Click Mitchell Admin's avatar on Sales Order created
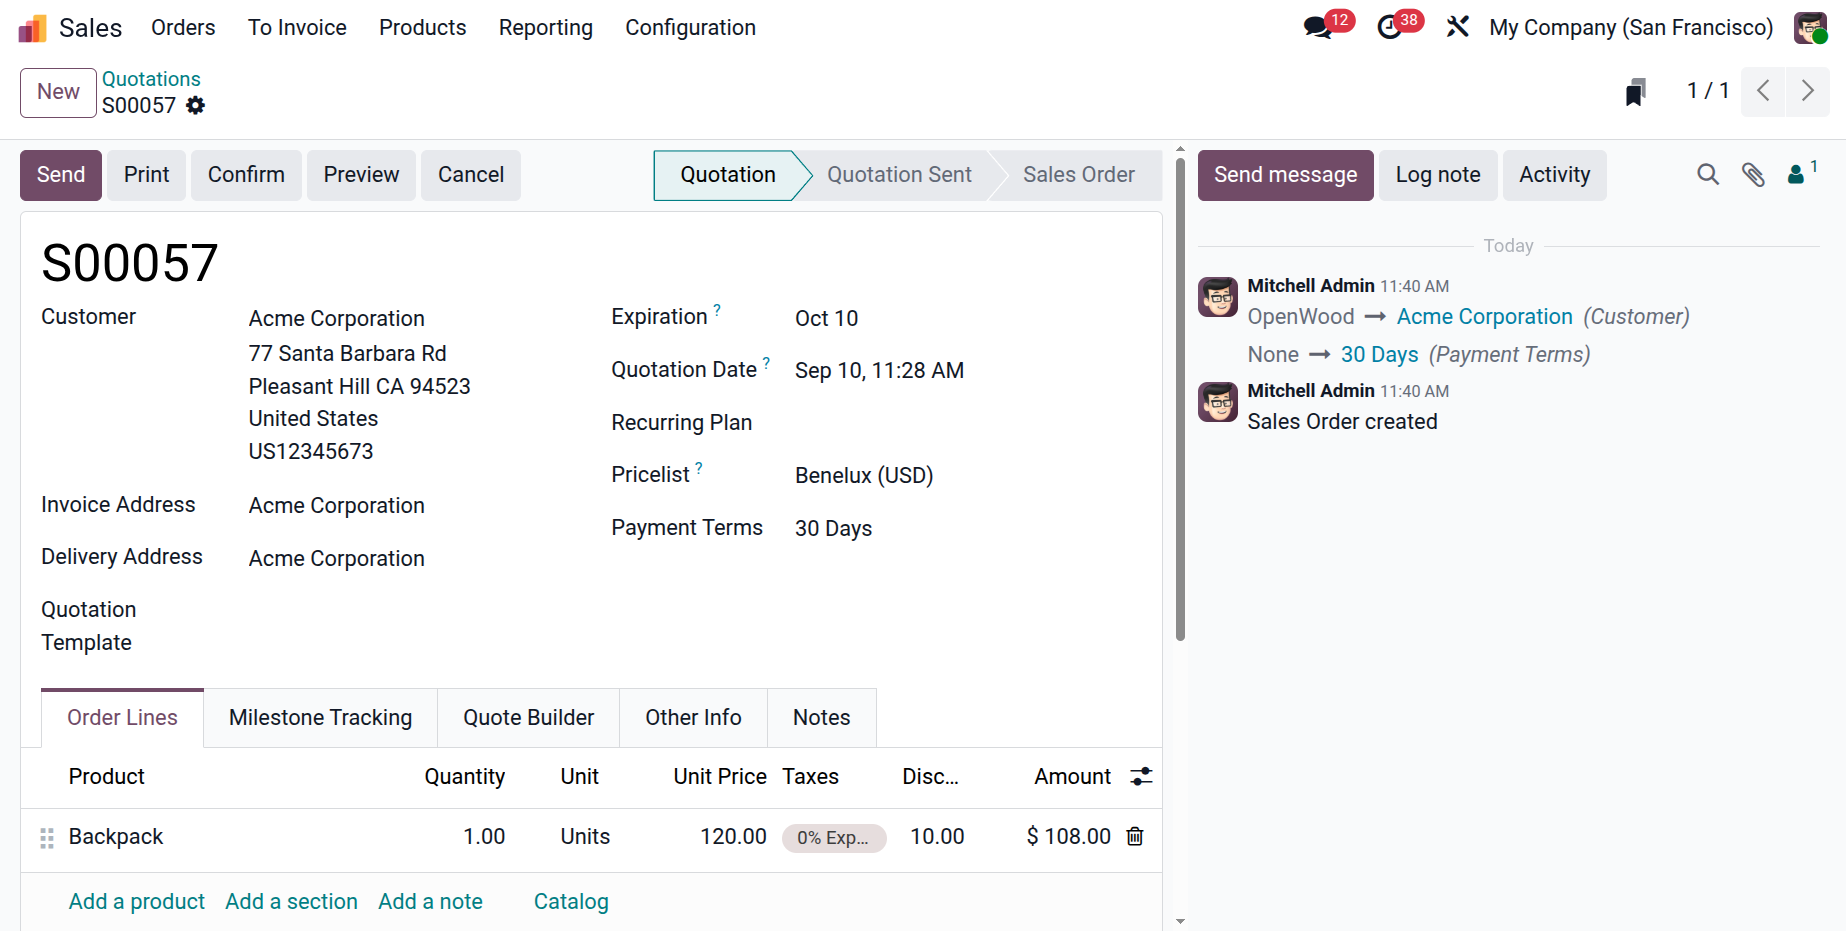The width and height of the screenshot is (1846, 931). click(x=1218, y=402)
